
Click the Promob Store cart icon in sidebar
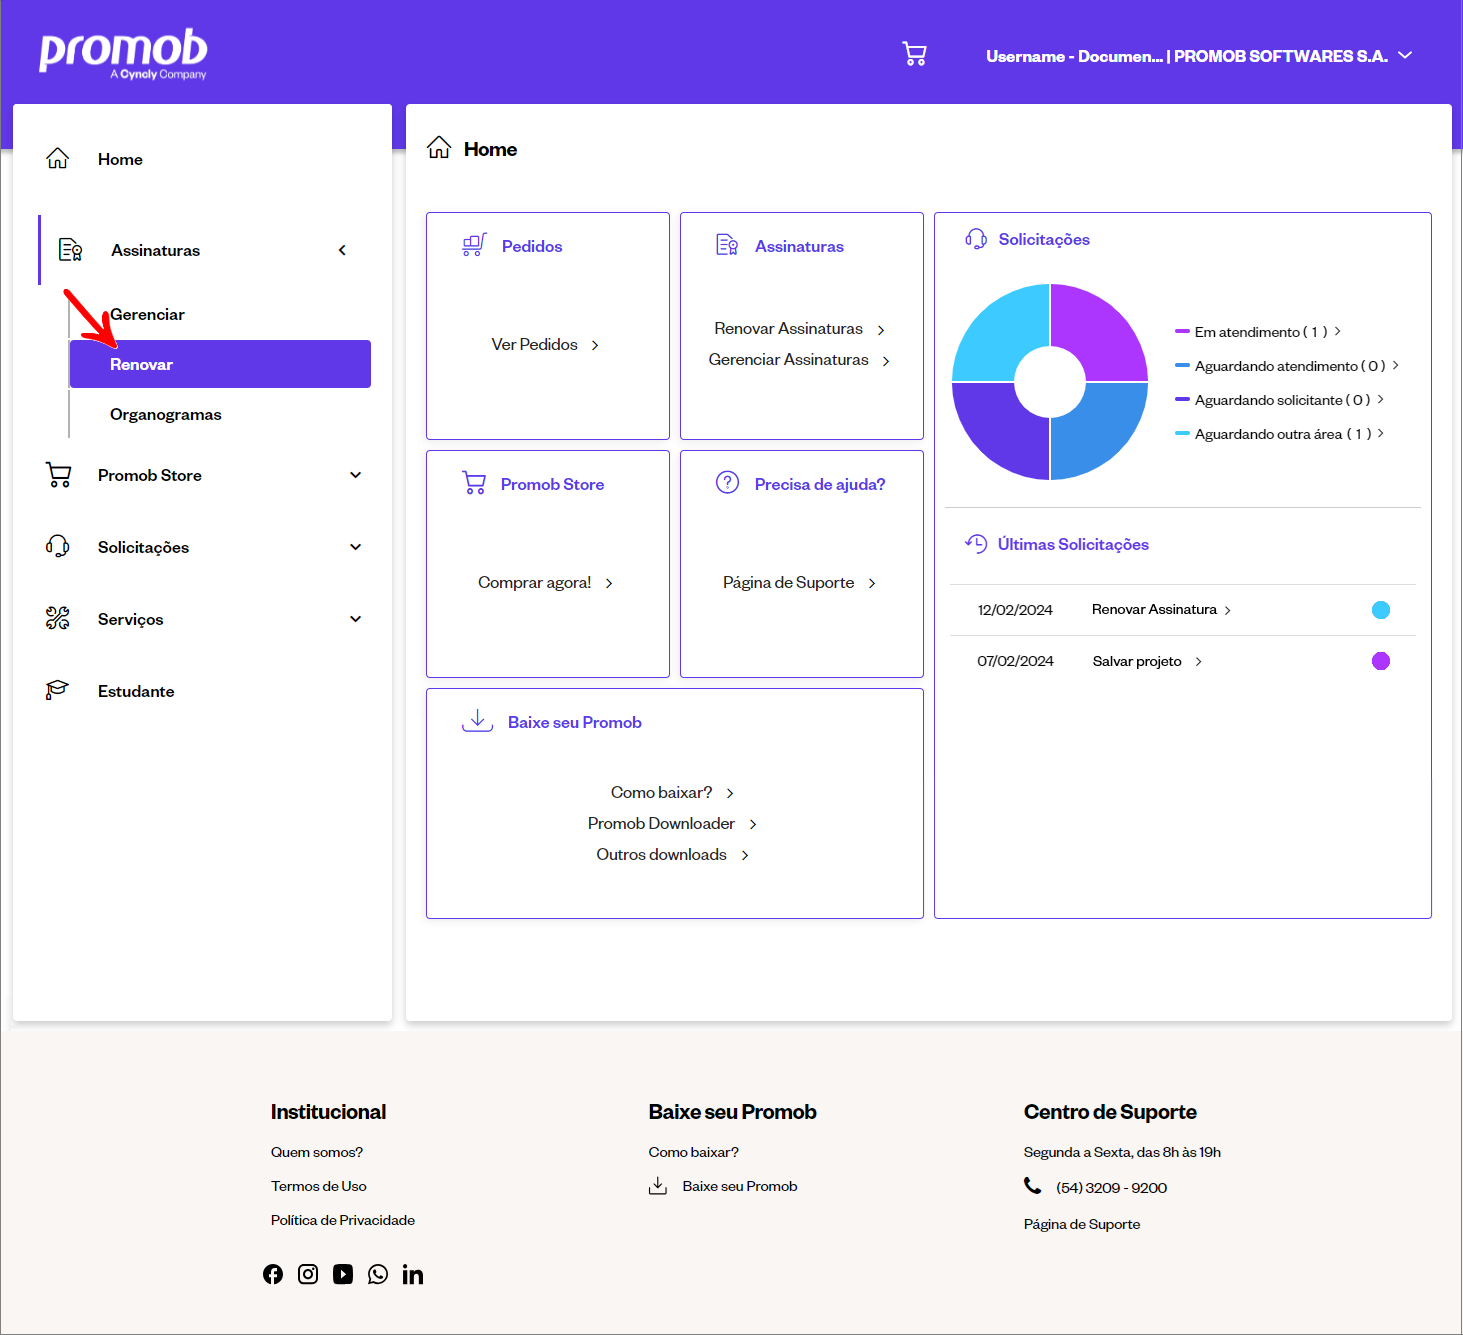point(59,475)
